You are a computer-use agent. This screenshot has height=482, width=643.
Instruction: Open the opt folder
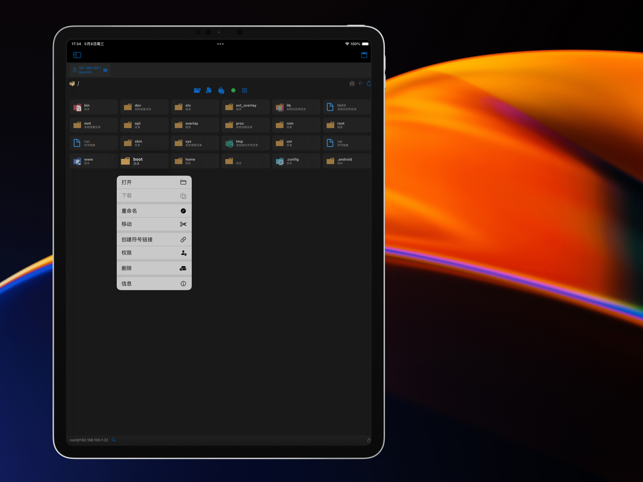144,125
